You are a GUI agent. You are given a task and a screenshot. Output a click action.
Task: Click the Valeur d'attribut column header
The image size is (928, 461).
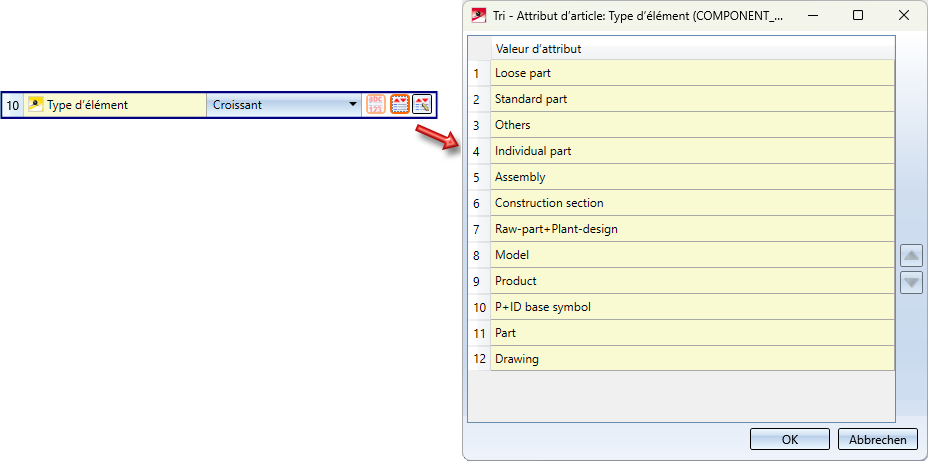point(692,48)
